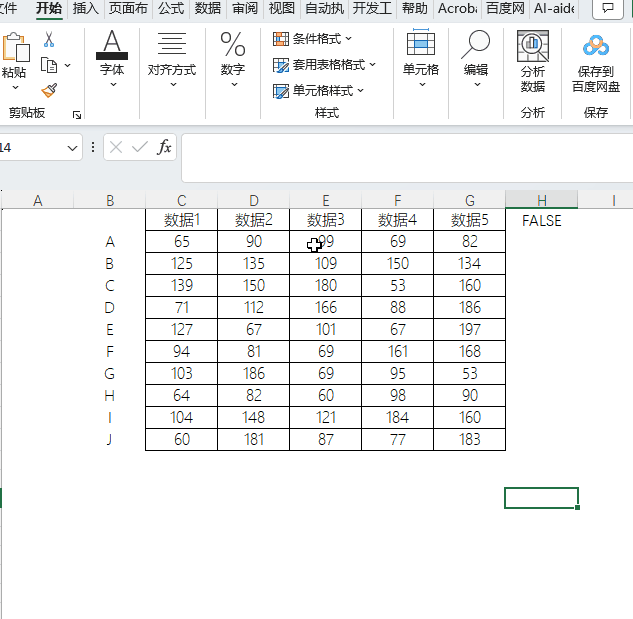Screen dimensions: 633x619
Task: Click the Insert Function fx icon
Action: coord(164,147)
